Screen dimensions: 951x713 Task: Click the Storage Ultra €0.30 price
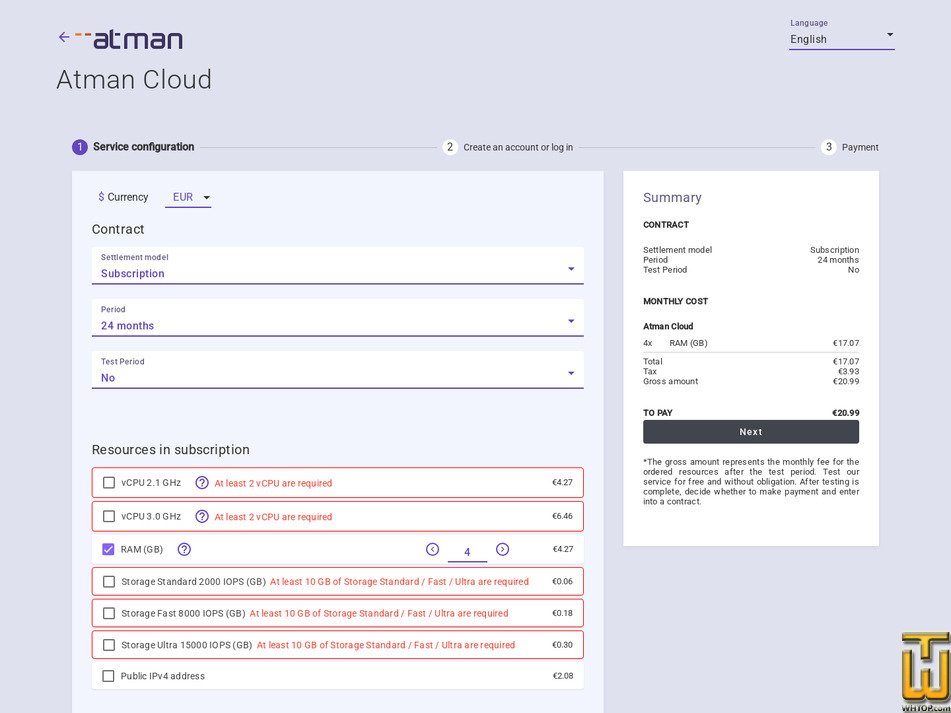tap(562, 644)
